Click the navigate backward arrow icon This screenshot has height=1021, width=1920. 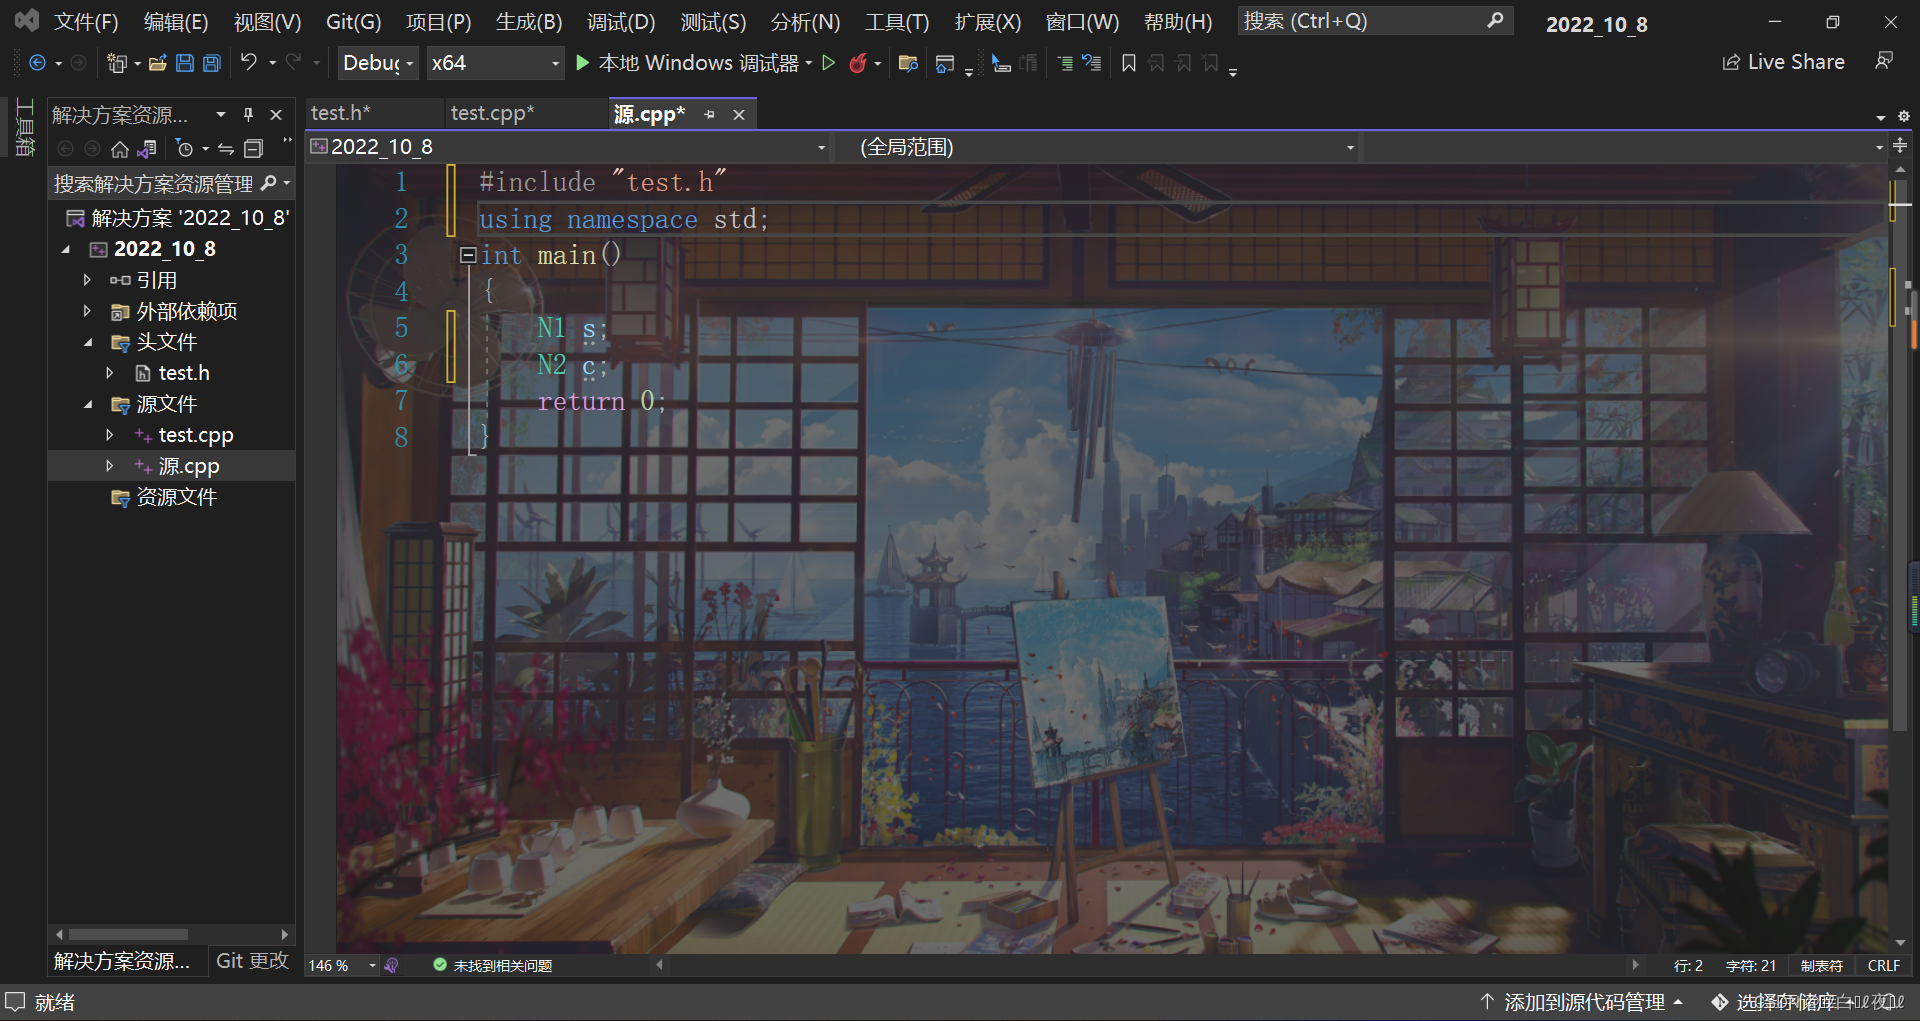pos(38,63)
